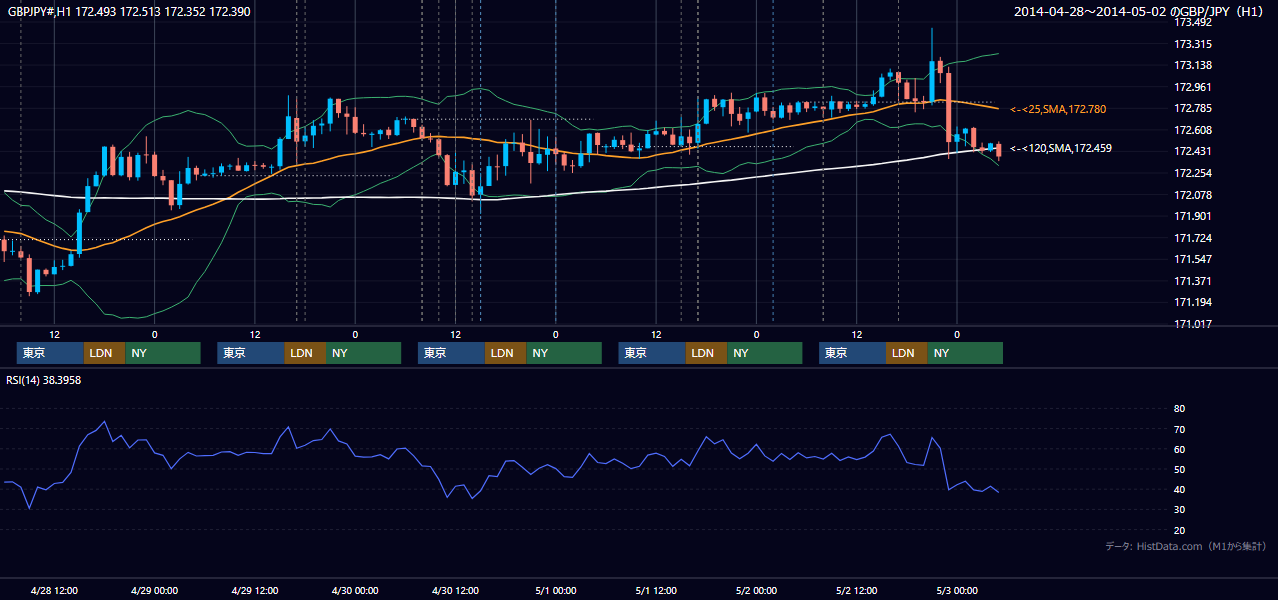Click the 5/2 12:00 time axis label
The image size is (1278, 600).
856,591
